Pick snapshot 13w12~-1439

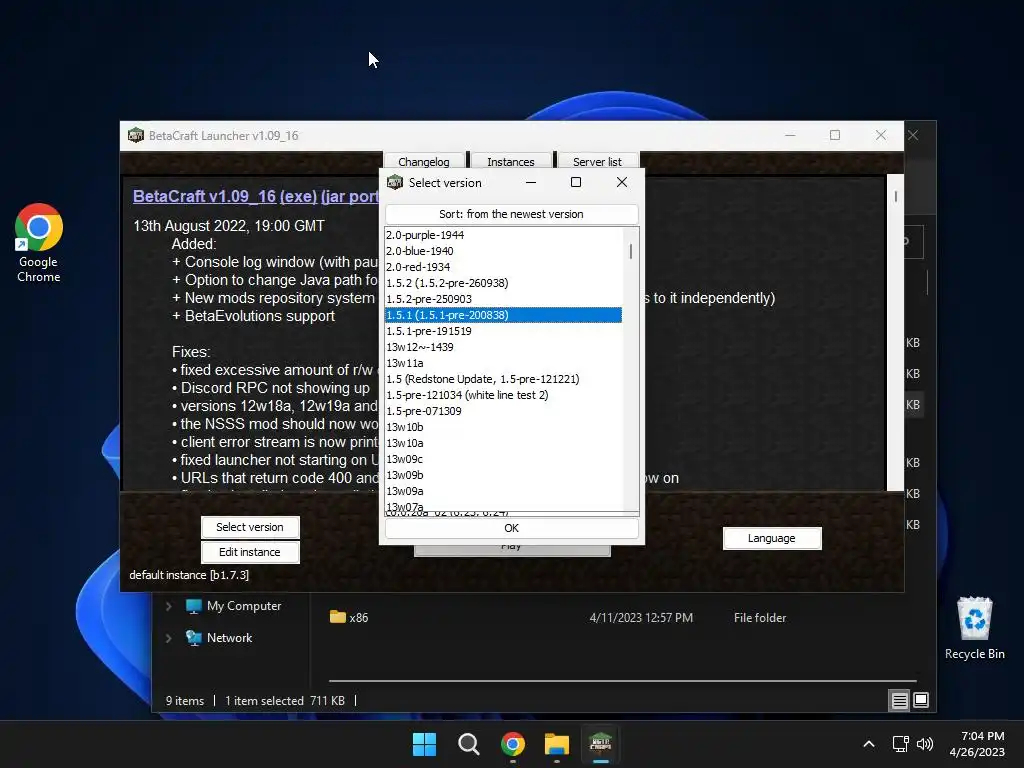(x=503, y=347)
